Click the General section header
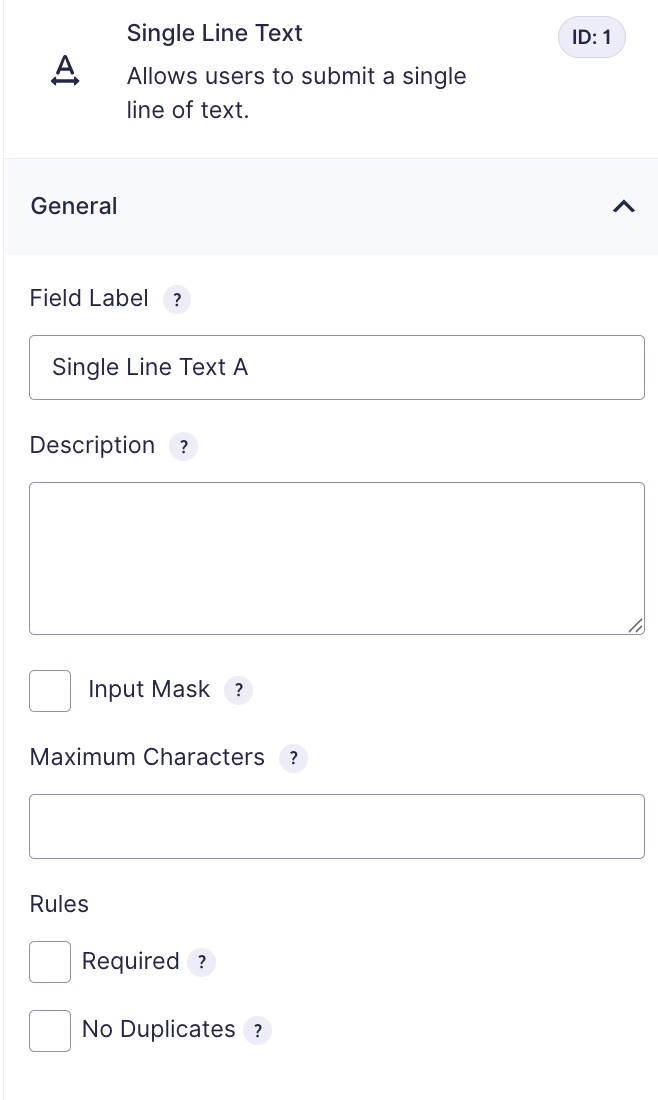Image resolution: width=658 pixels, height=1100 pixels. (x=330, y=206)
